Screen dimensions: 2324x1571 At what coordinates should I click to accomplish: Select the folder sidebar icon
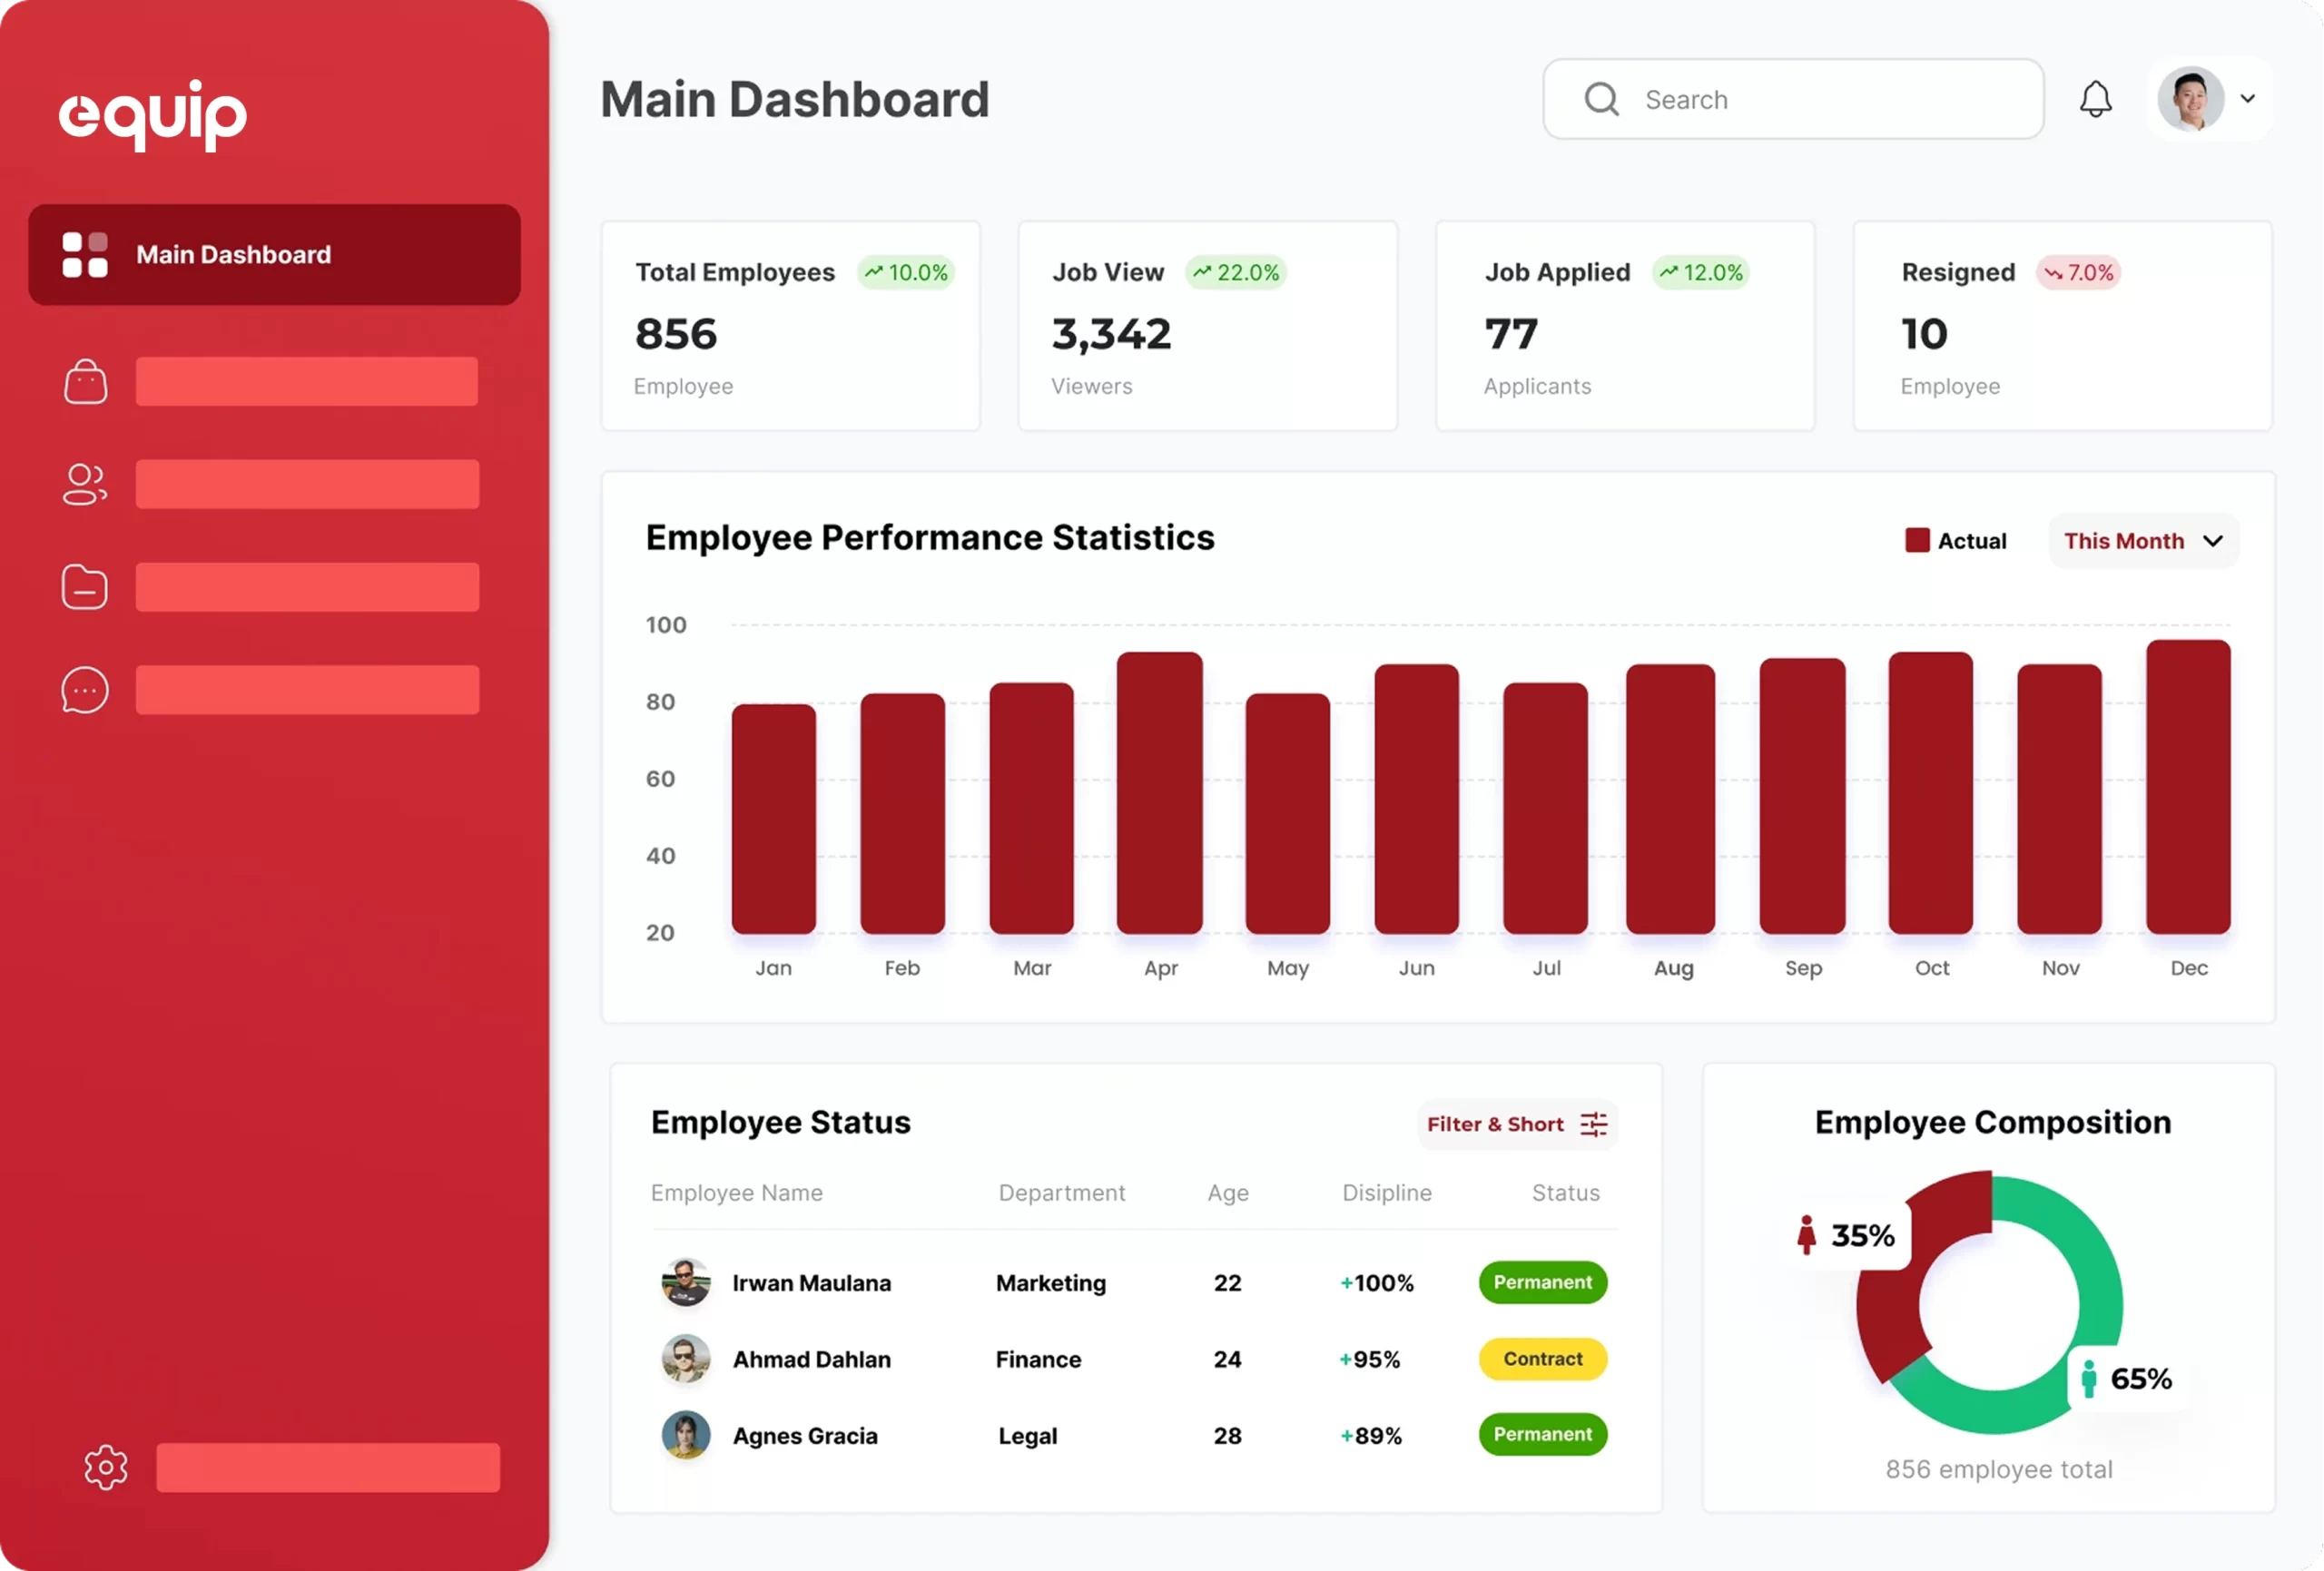click(x=85, y=587)
